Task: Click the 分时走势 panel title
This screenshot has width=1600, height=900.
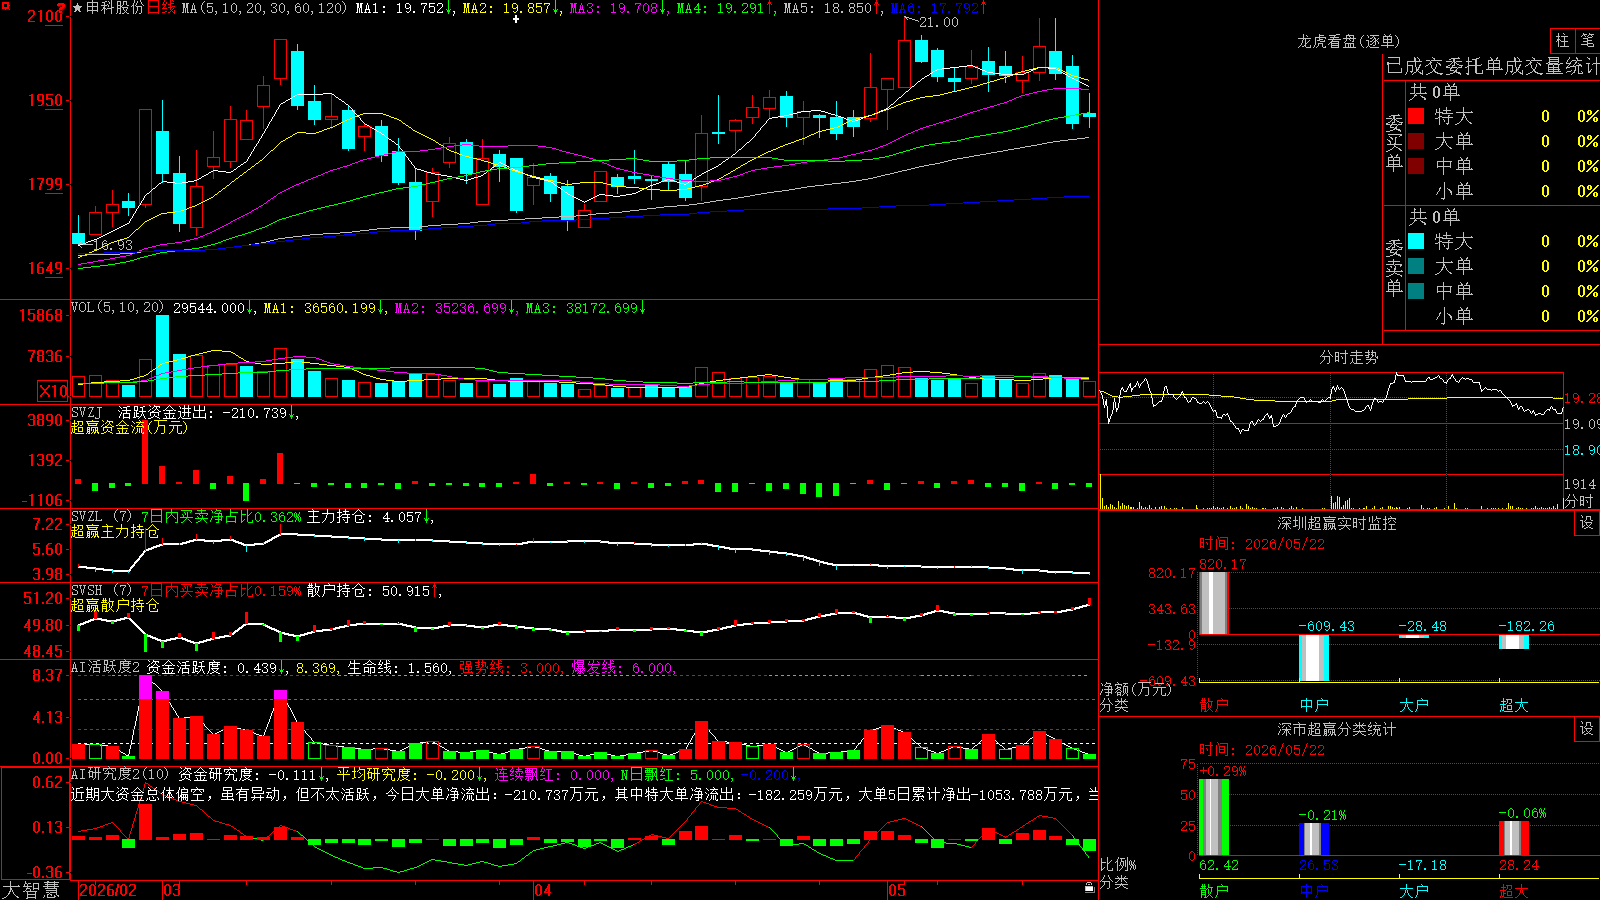Action: pyautogui.click(x=1349, y=357)
